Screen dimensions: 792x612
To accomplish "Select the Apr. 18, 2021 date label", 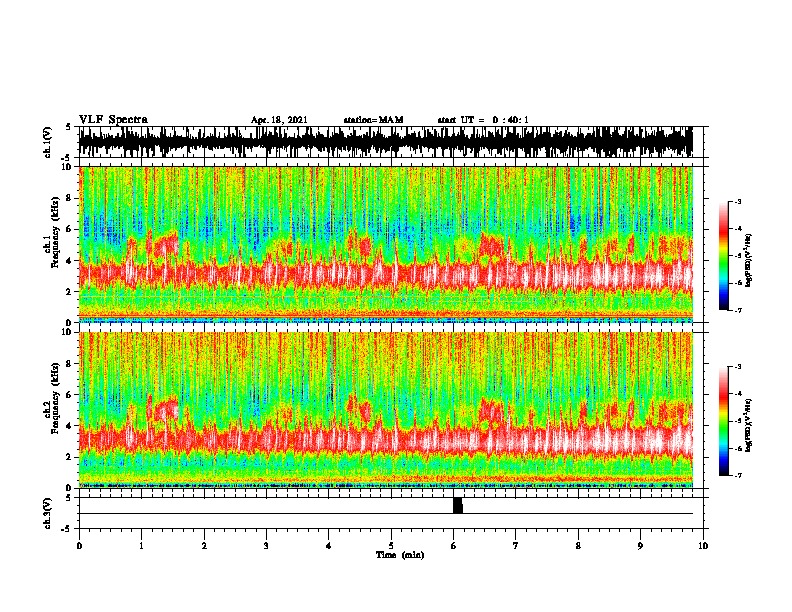I will (279, 120).
